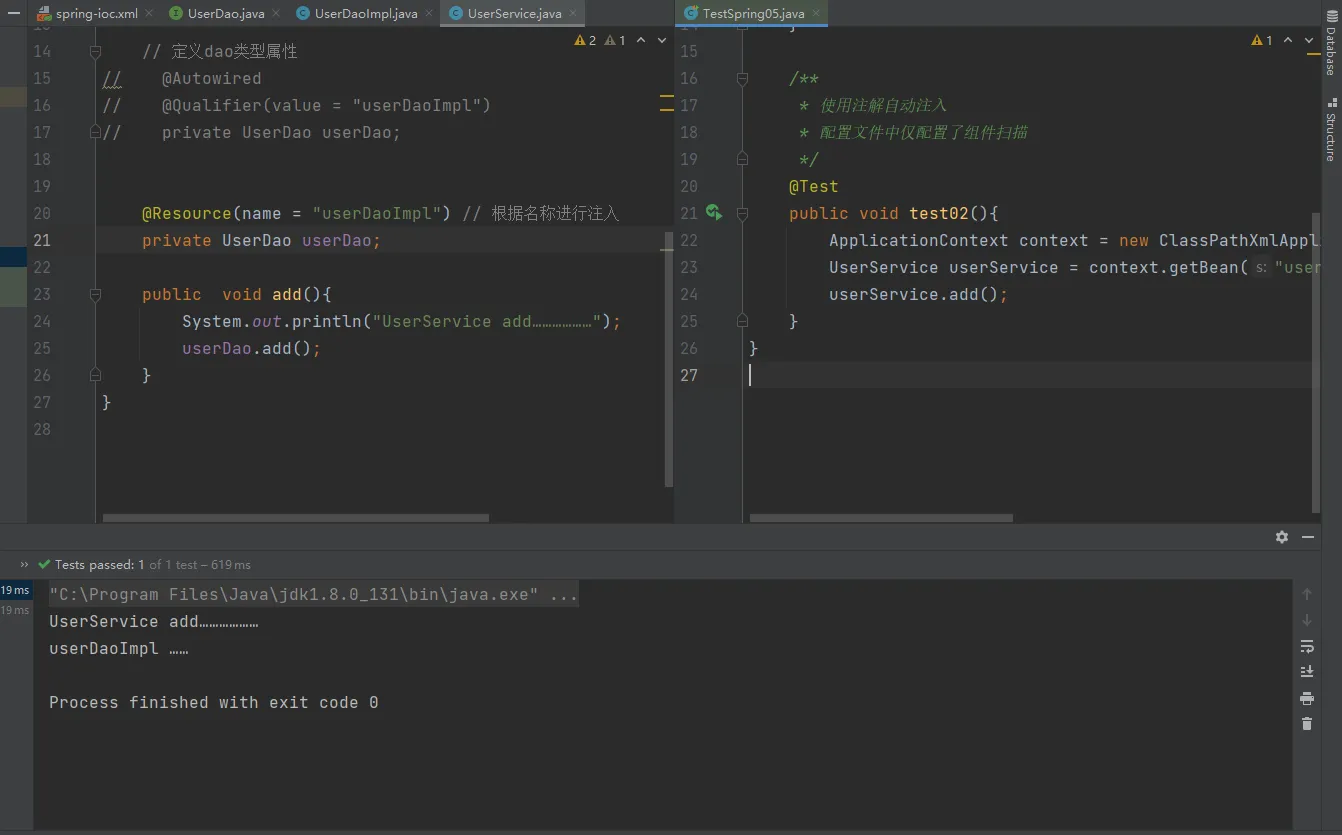
Task: Go to previous highlighted error in TestSpring05 editor
Action: point(1288,41)
